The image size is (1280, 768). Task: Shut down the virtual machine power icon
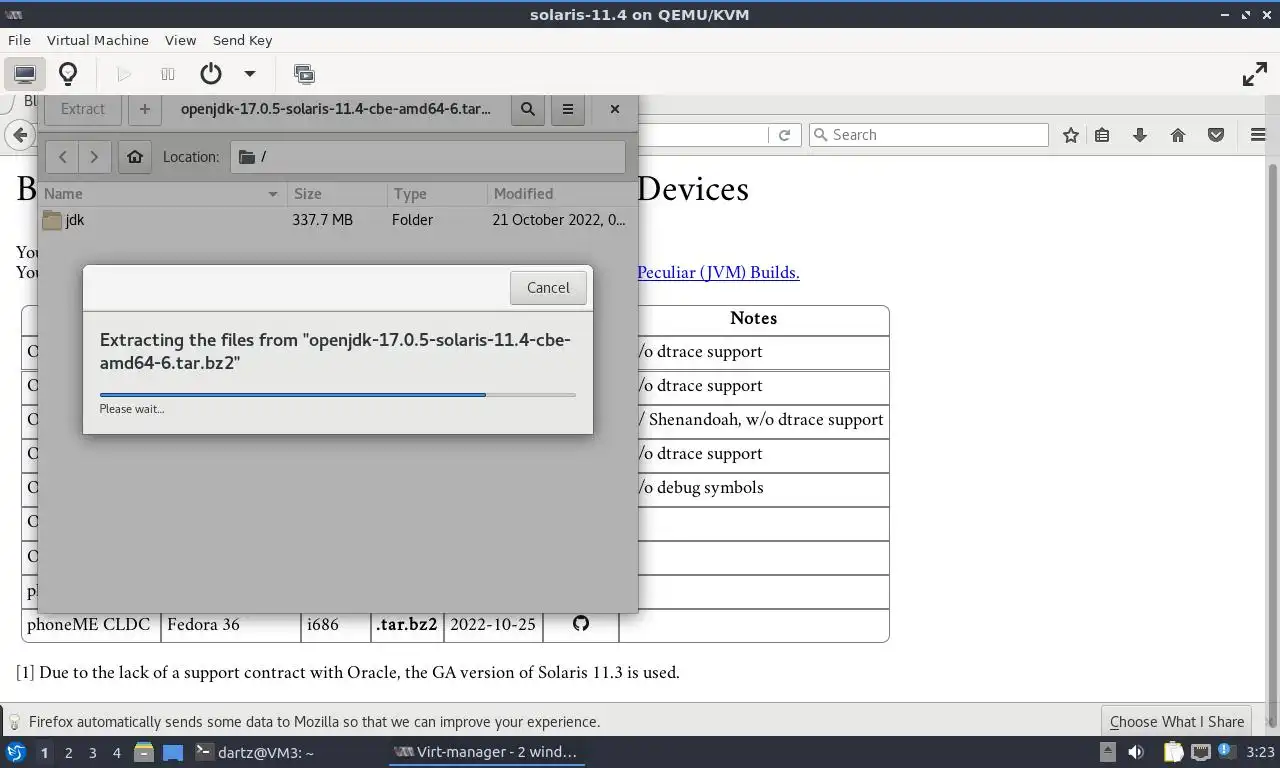tap(211, 74)
